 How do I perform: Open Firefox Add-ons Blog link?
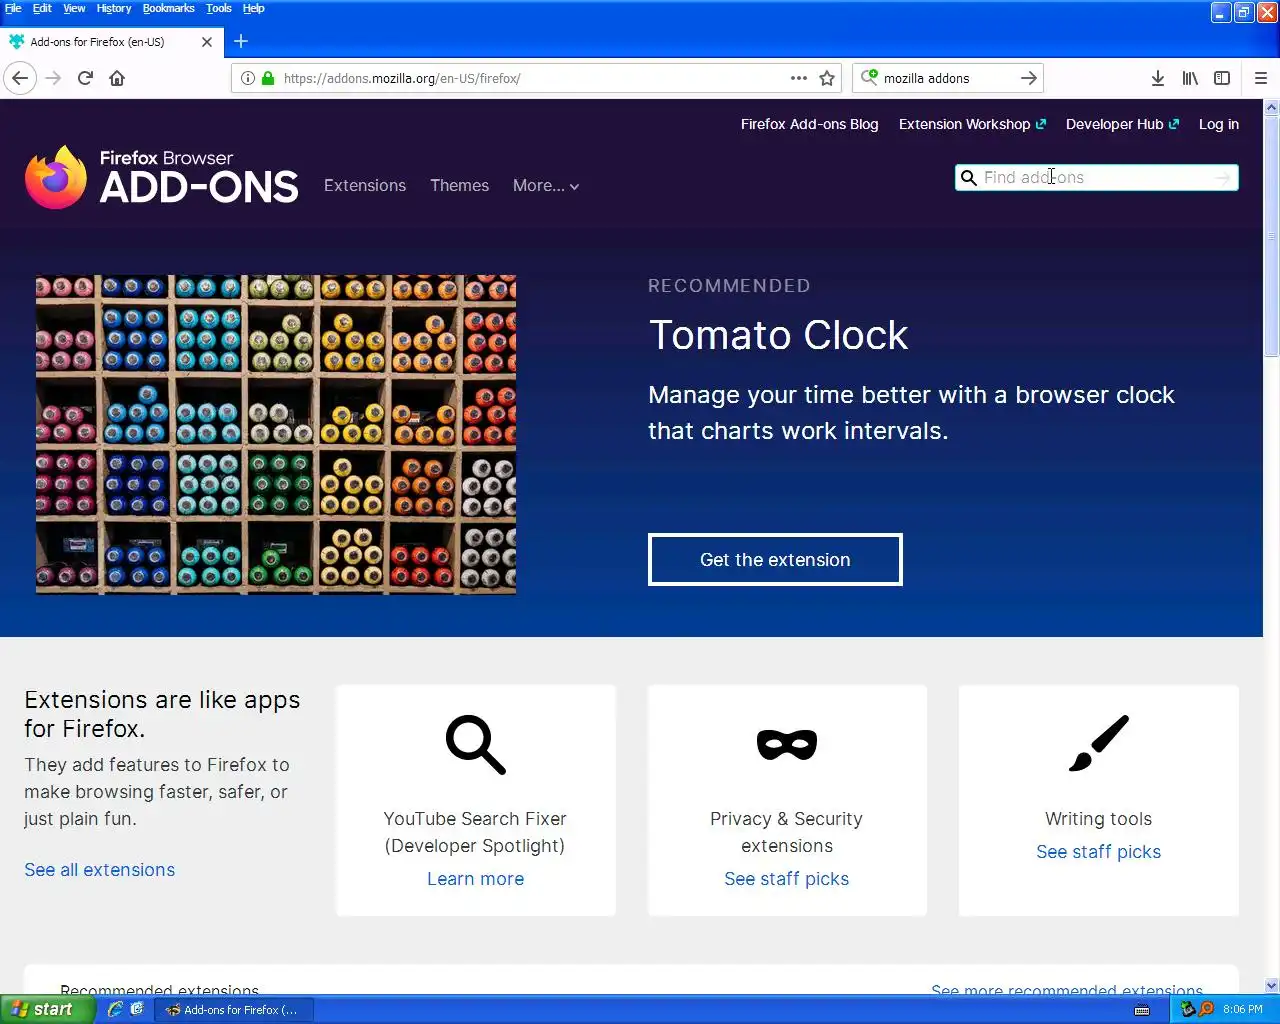point(810,124)
